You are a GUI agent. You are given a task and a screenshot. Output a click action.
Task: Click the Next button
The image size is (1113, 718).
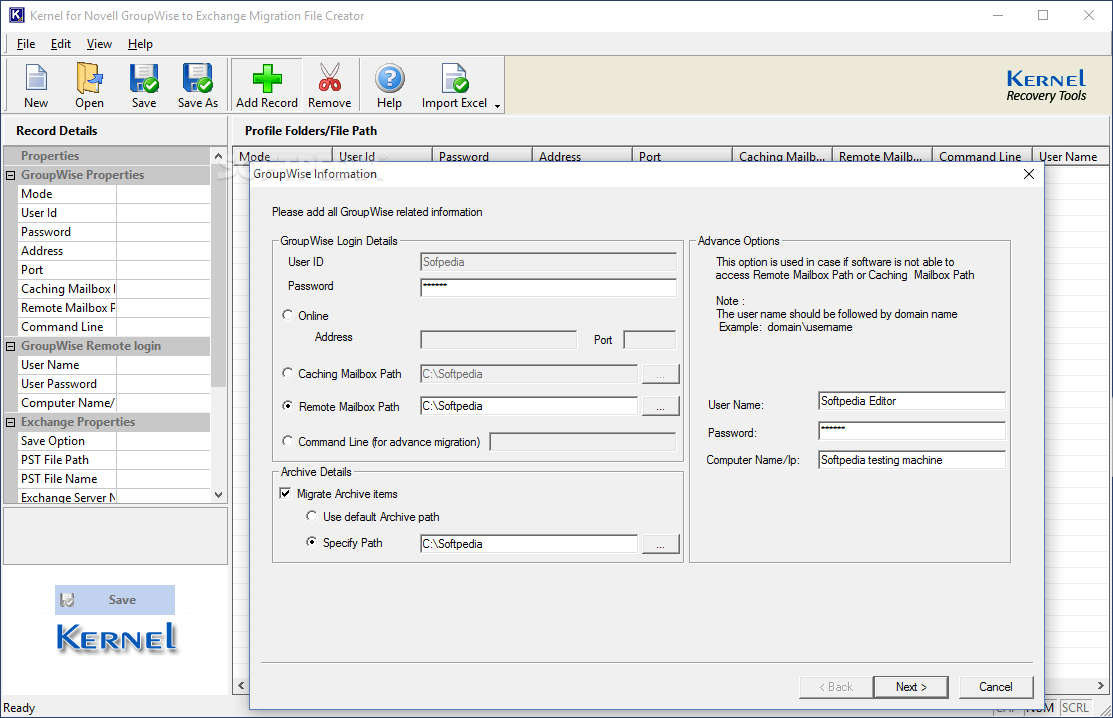tap(911, 687)
